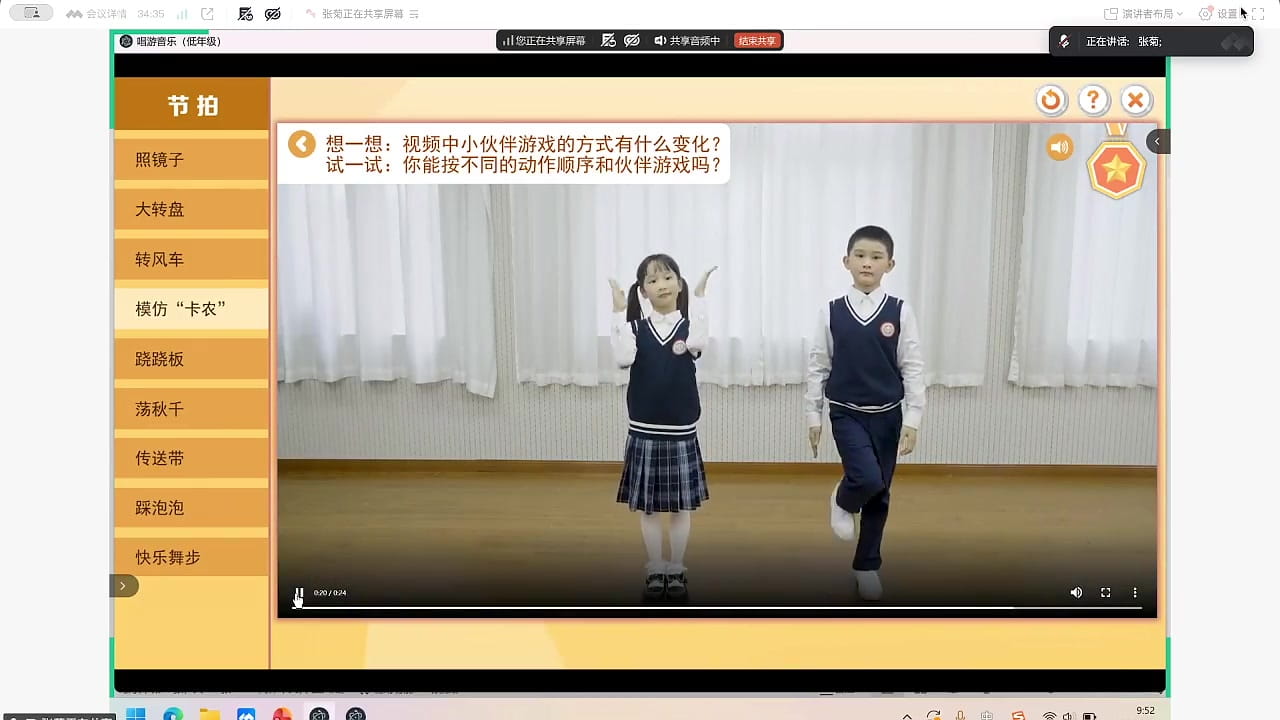The image size is (1280, 720).
Task: Open the 照镜子 lesson
Action: click(191, 160)
